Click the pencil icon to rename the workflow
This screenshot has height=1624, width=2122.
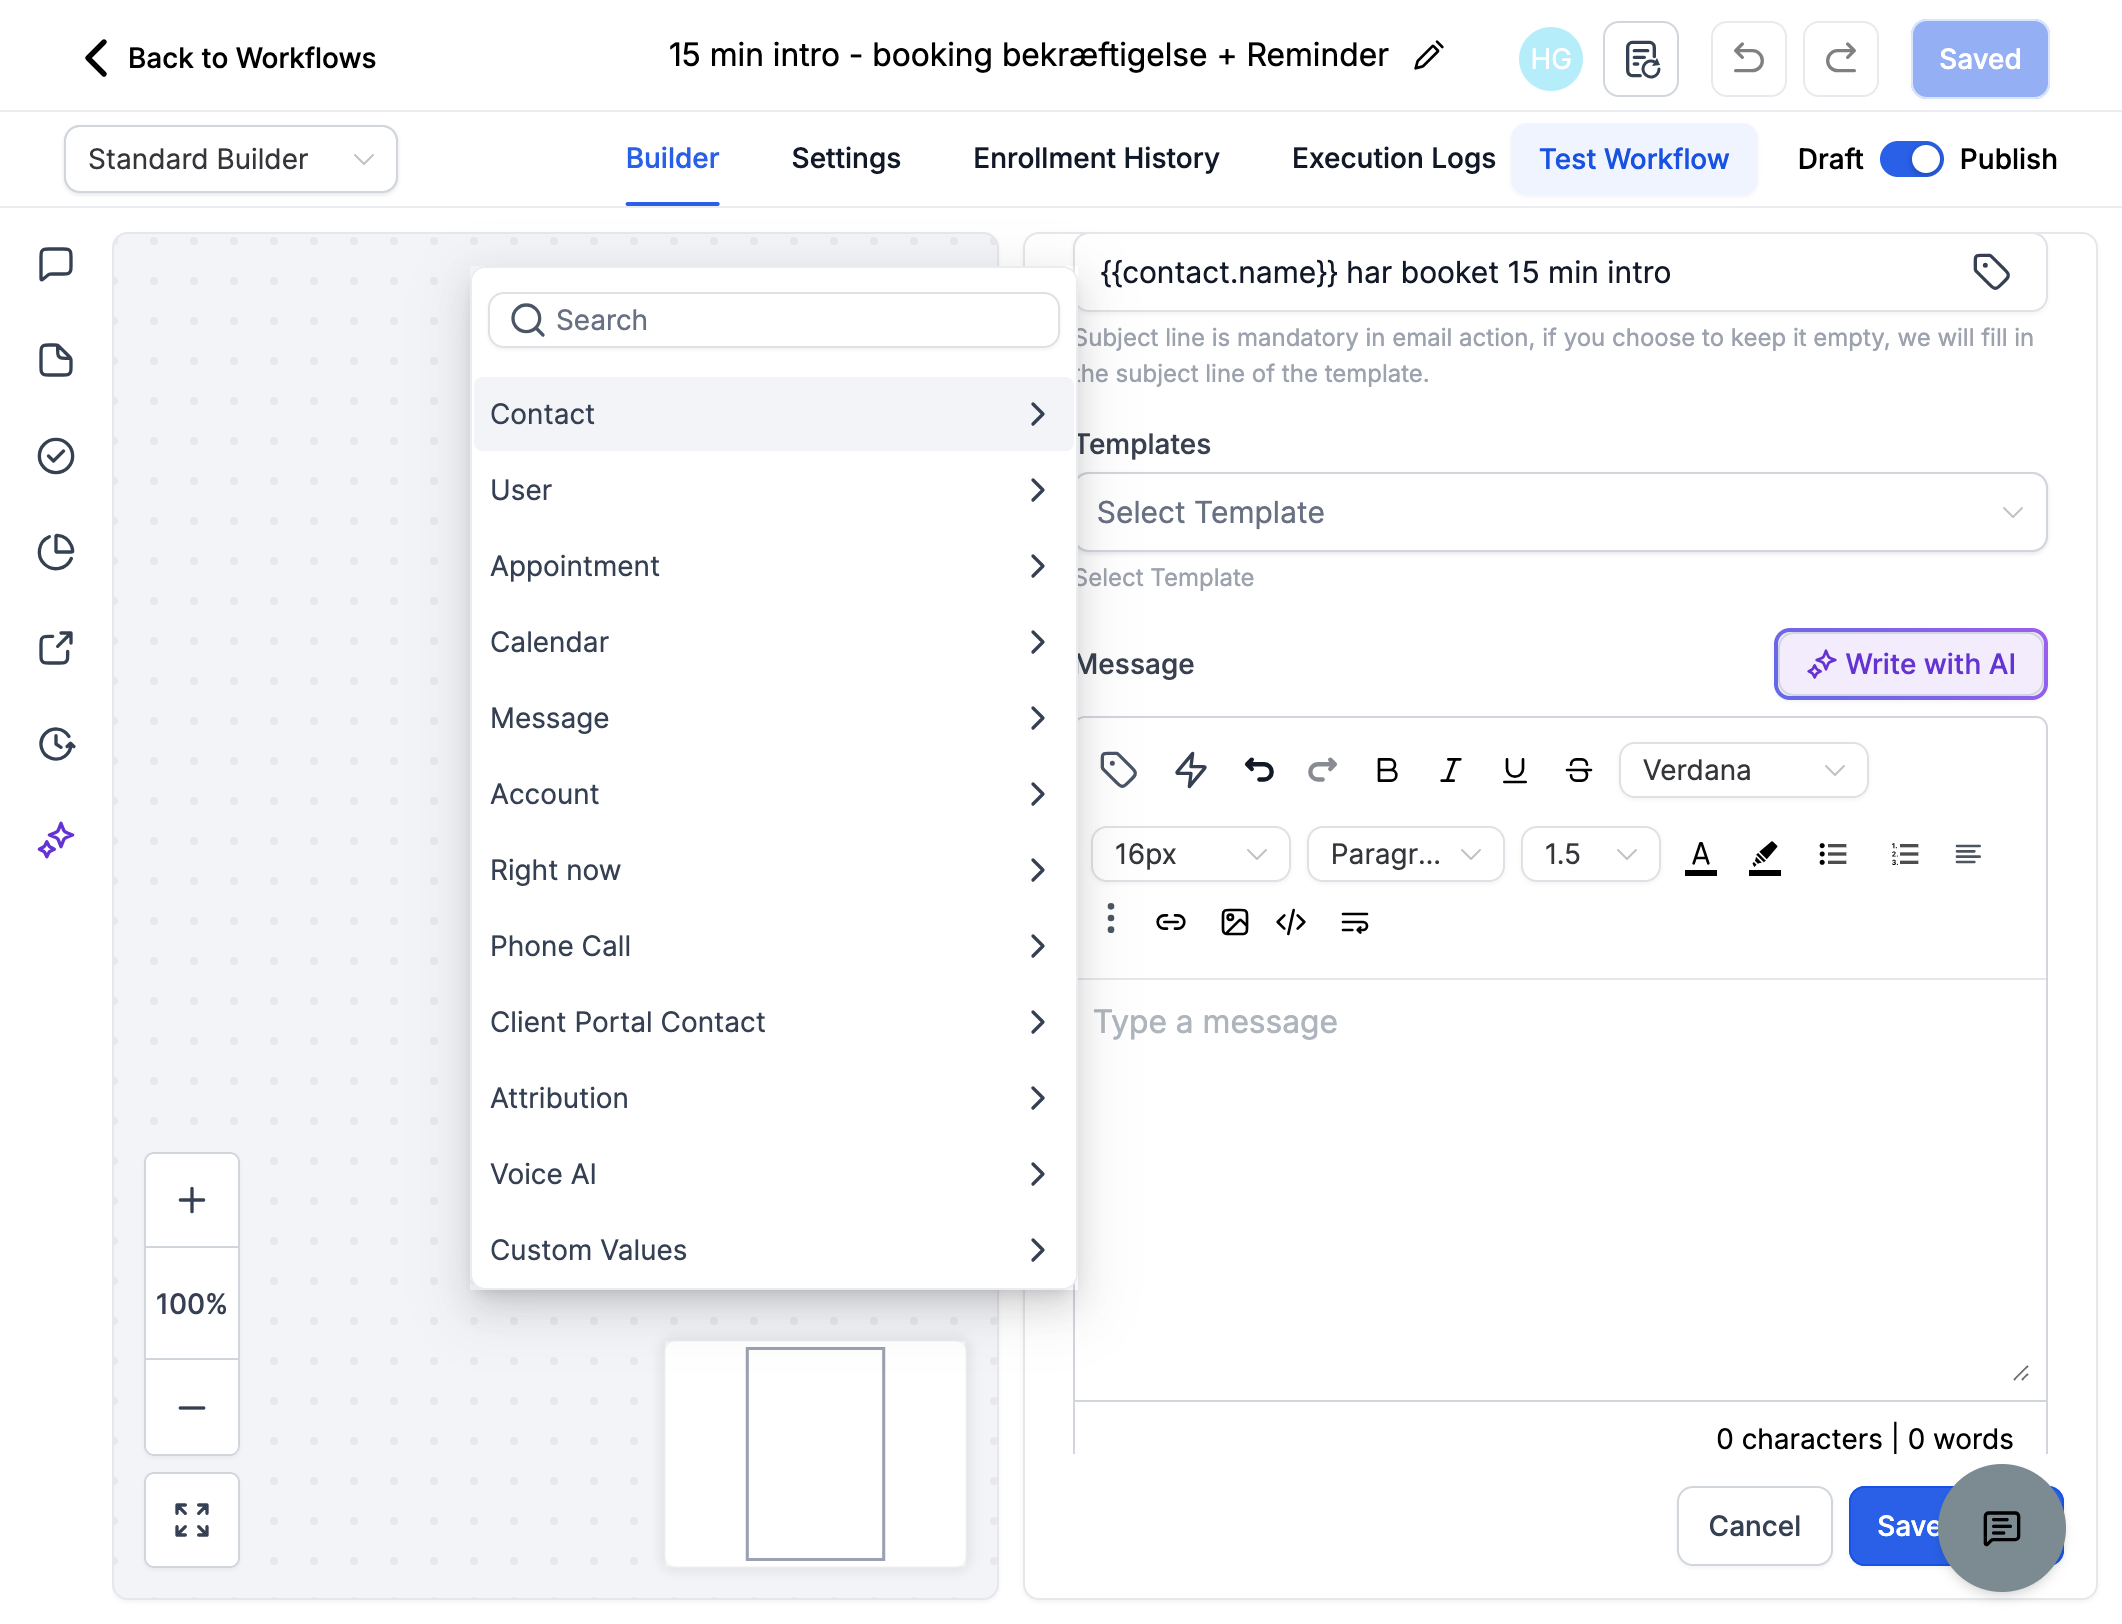click(1429, 56)
